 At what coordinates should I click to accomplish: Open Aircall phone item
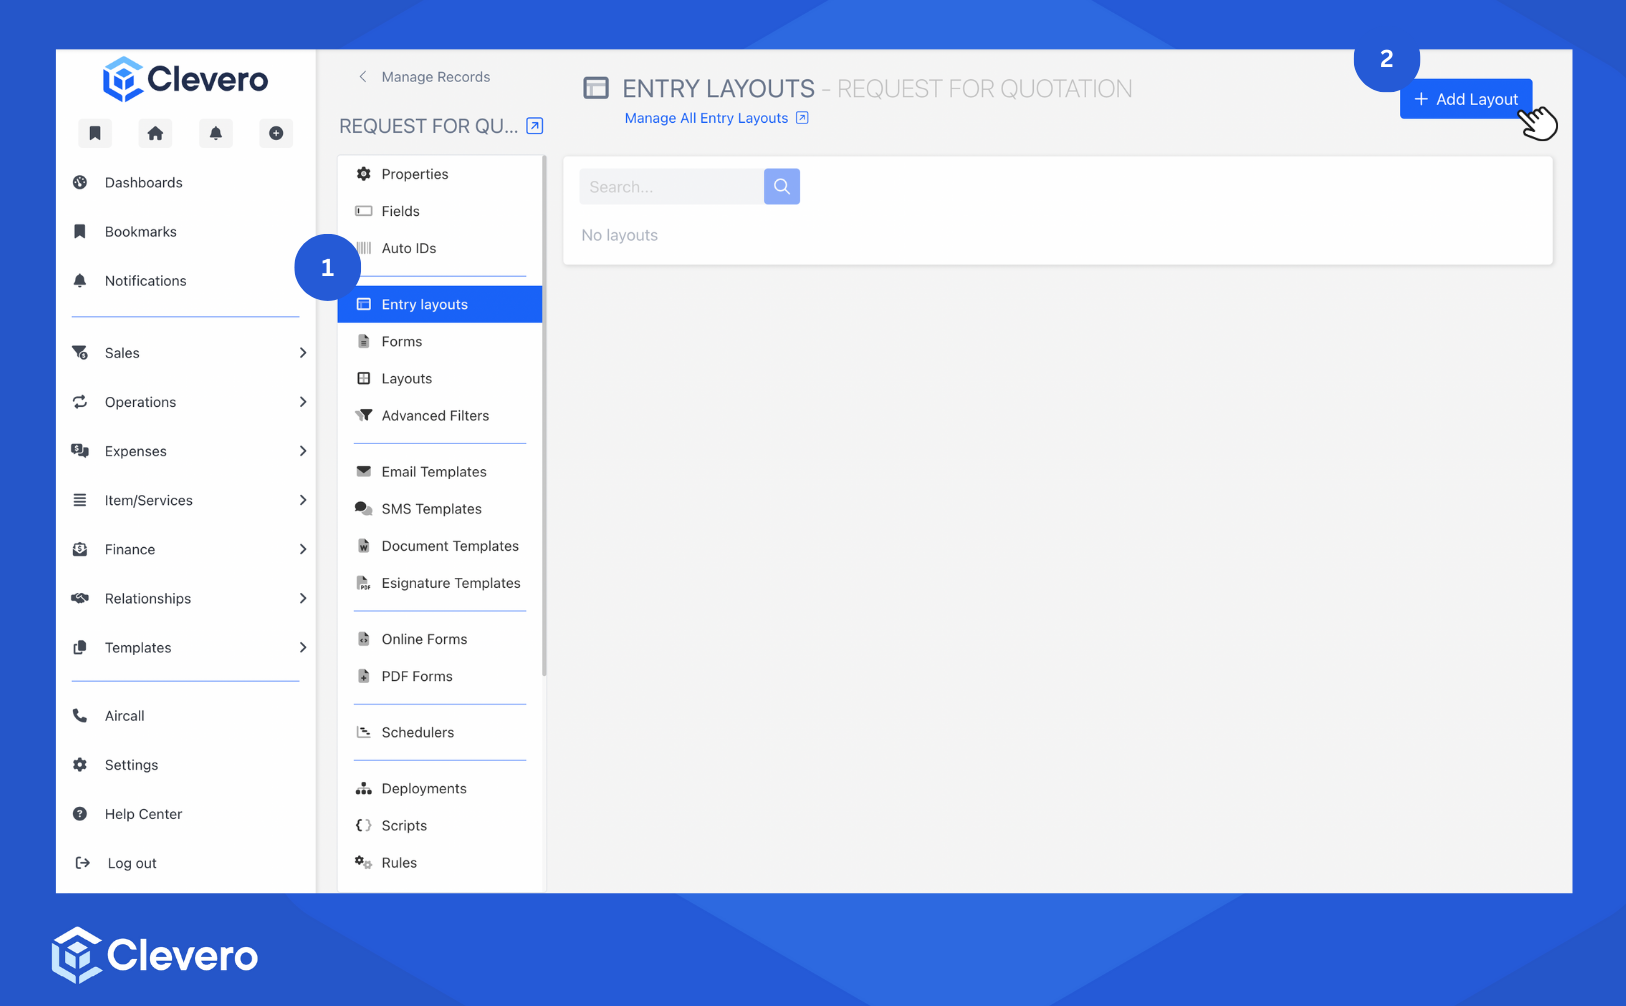[109, 716]
